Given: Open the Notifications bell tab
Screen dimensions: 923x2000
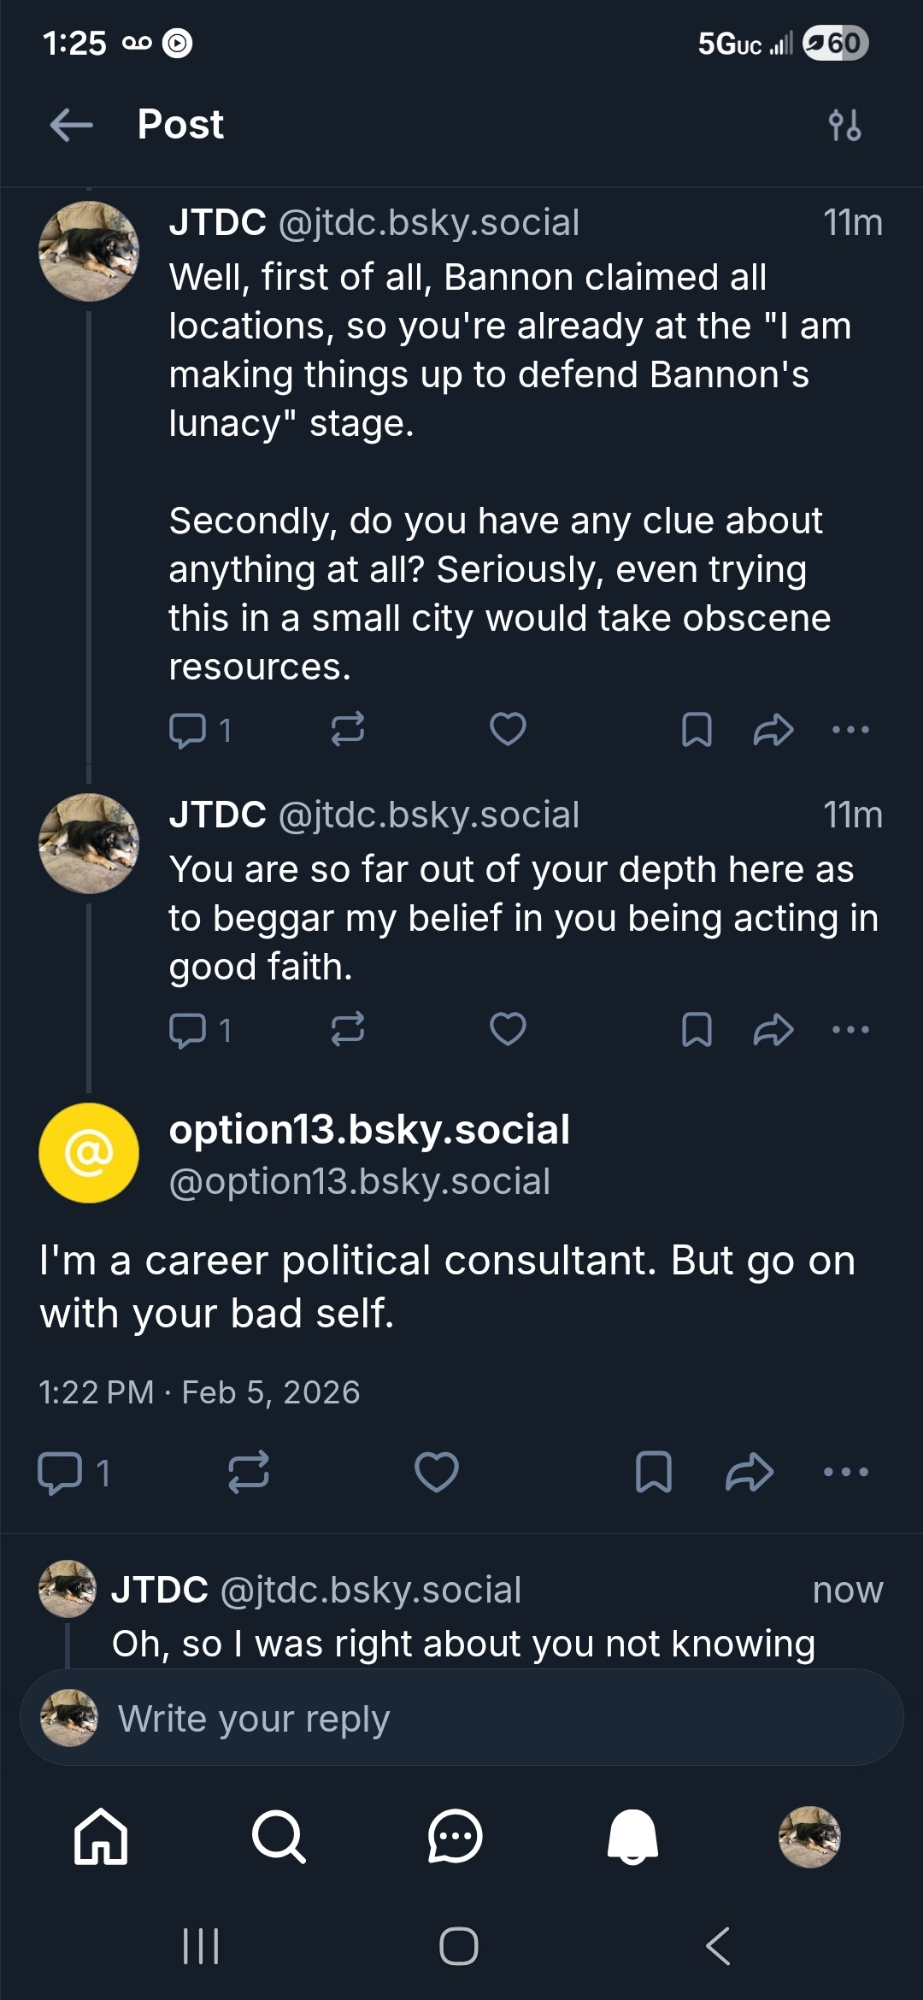Looking at the screenshot, I should coord(632,1837).
